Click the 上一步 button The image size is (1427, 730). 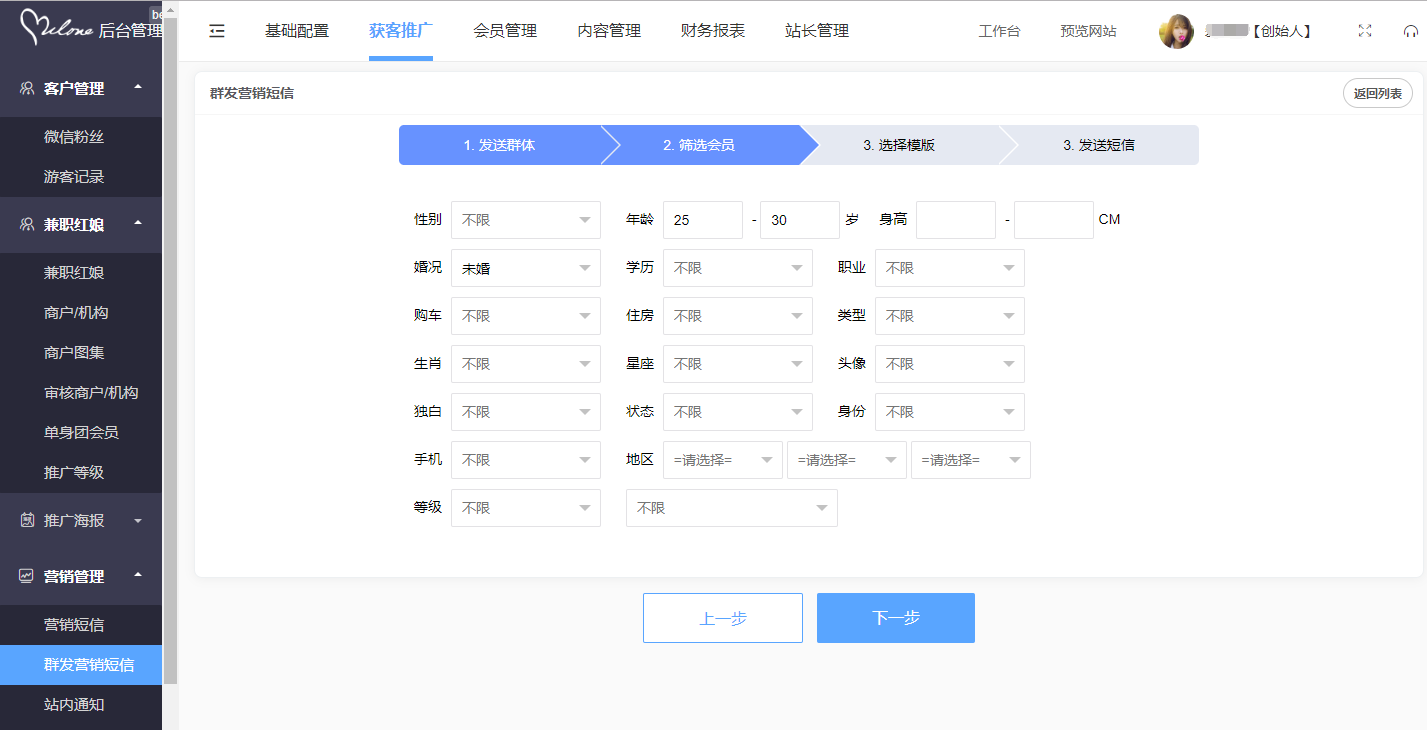pos(723,618)
